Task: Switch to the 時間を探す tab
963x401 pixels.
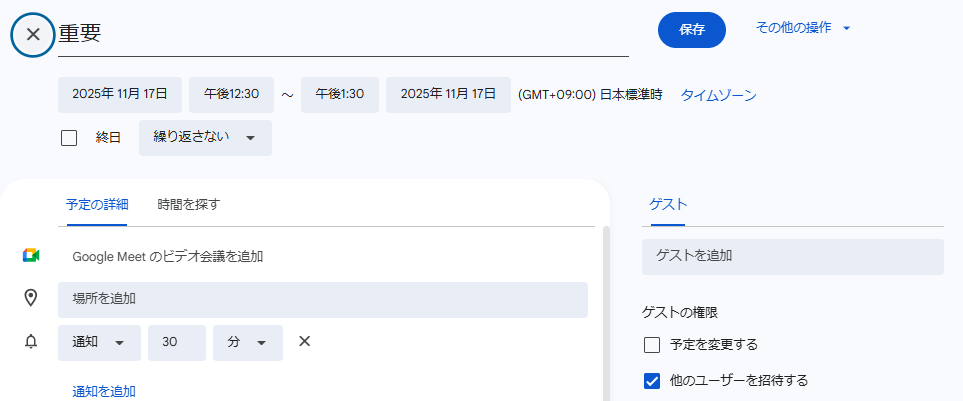Action: click(188, 204)
